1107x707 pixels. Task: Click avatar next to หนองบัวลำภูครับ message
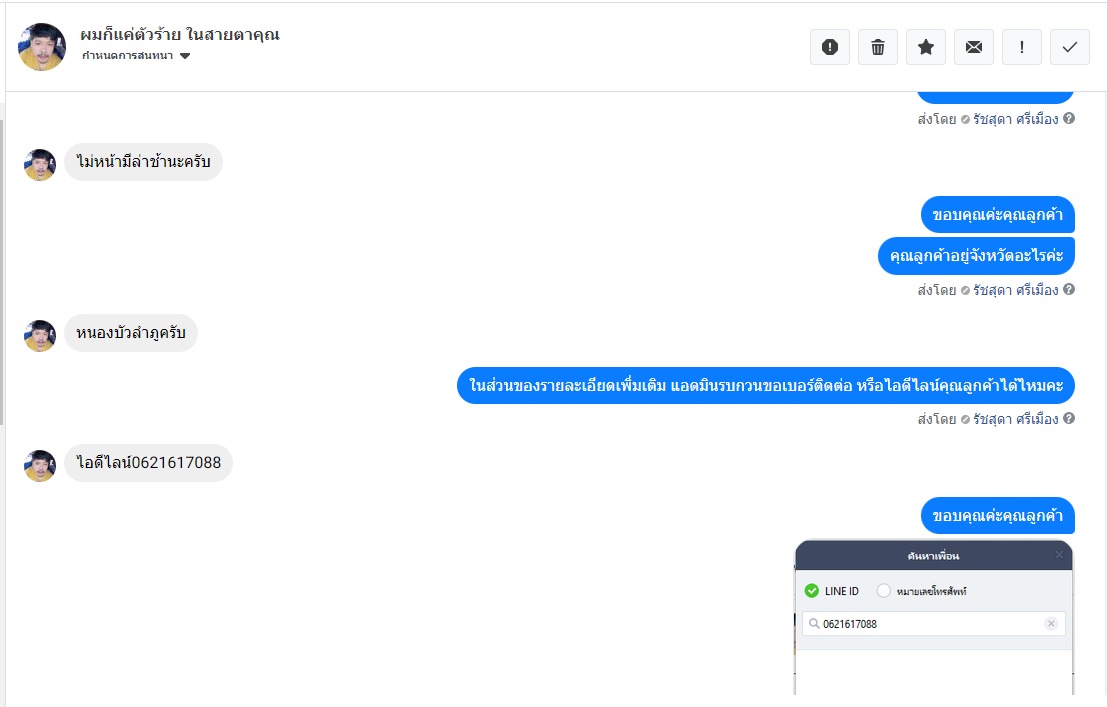(x=40, y=336)
